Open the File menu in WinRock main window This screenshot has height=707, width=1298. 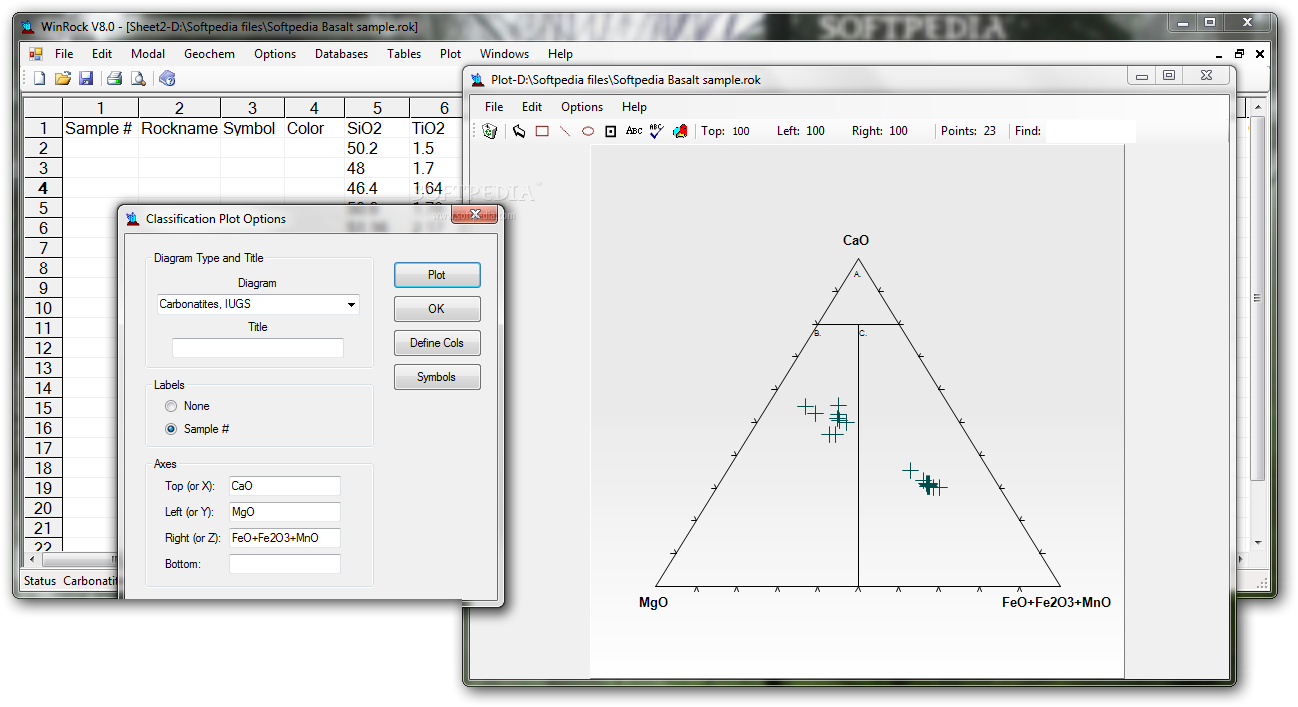(64, 54)
